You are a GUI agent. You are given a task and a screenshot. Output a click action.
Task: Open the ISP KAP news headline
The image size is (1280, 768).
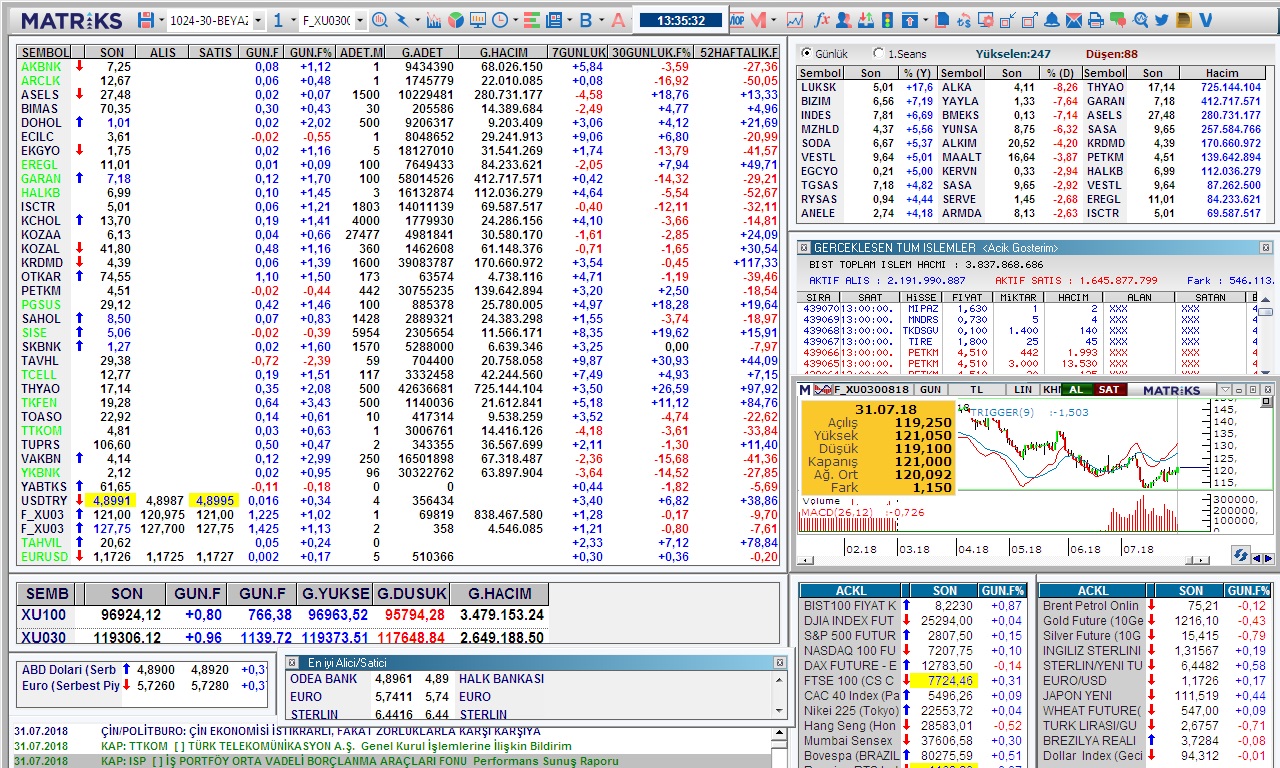[x=360, y=761]
